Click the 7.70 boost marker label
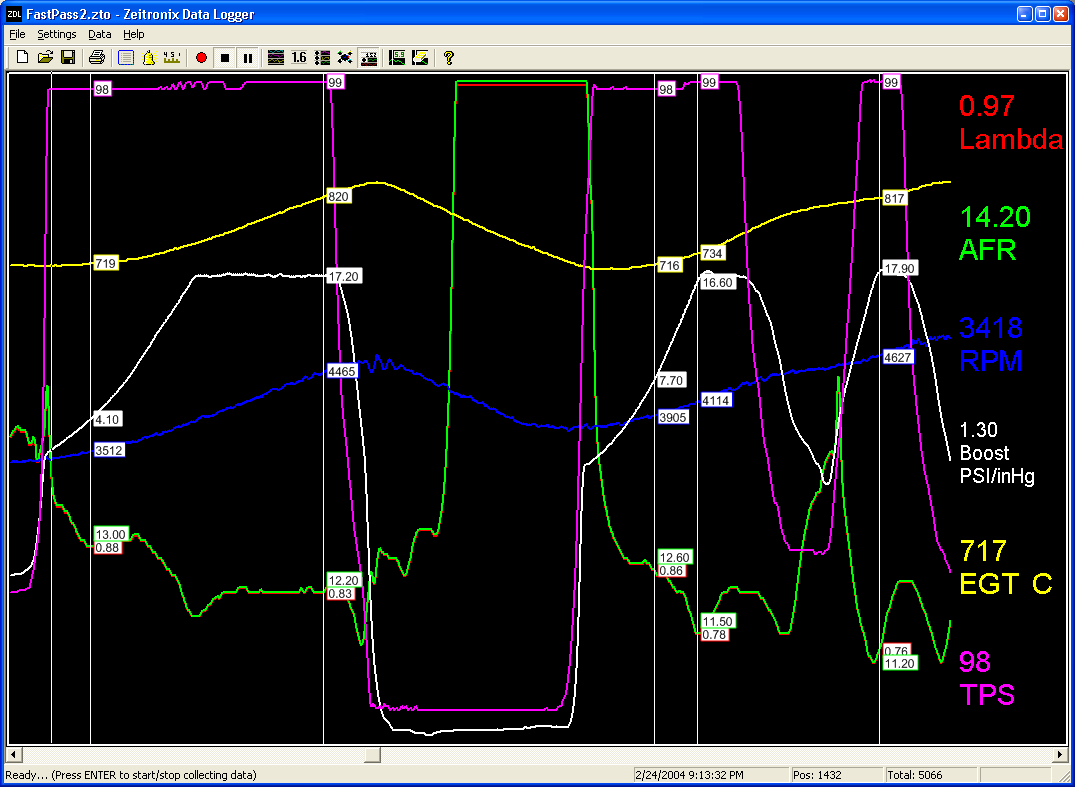The image size is (1075, 787). coord(673,380)
